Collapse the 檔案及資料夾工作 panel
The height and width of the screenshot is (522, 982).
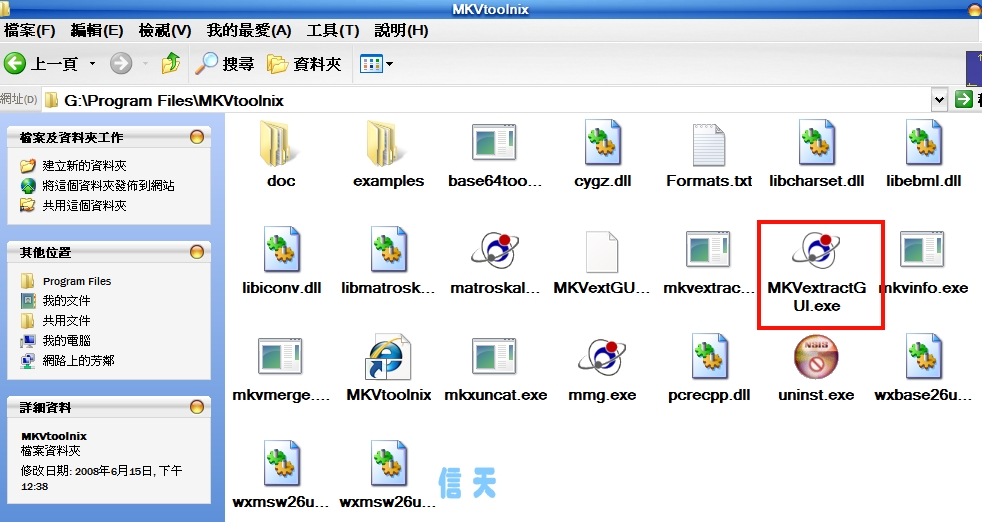[197, 137]
